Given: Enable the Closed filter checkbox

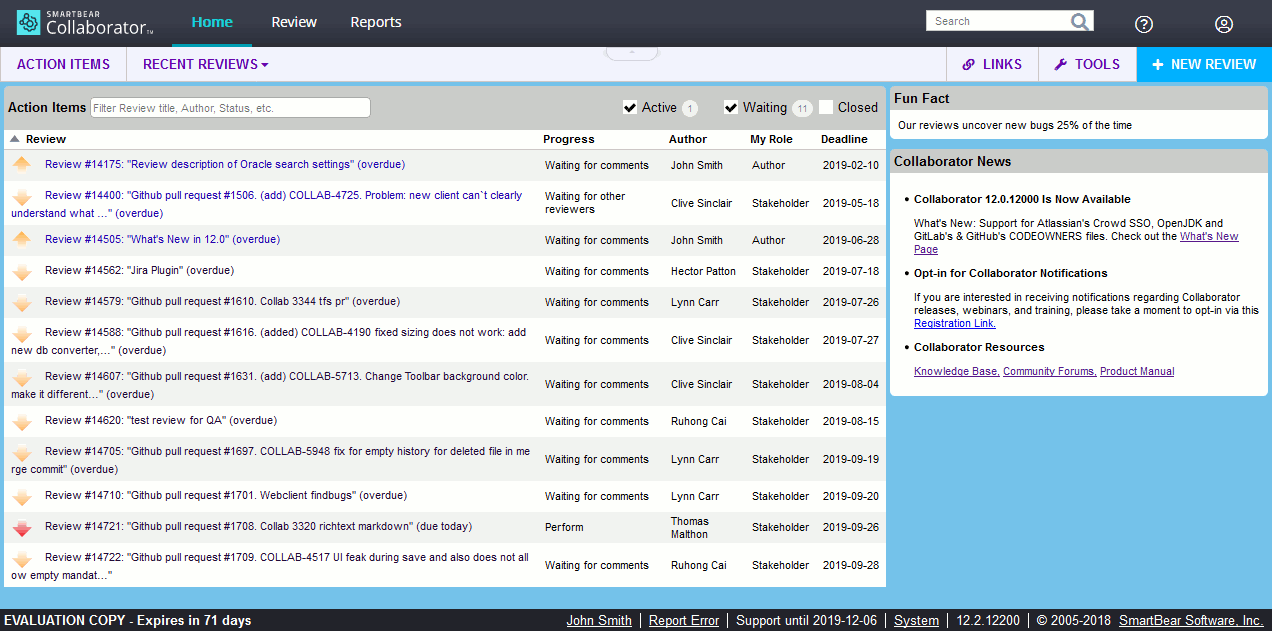Looking at the screenshot, I should (x=826, y=107).
